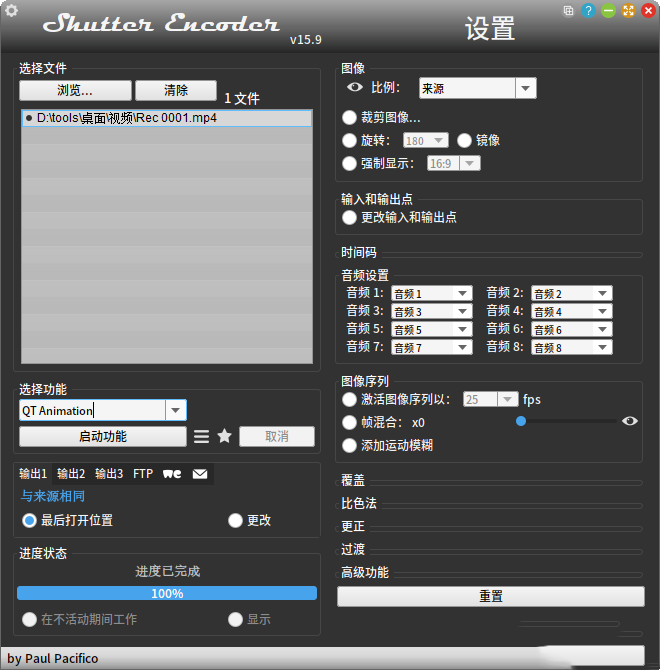
Task: Open the 音频 2 dropdown
Action: [x=572, y=294]
